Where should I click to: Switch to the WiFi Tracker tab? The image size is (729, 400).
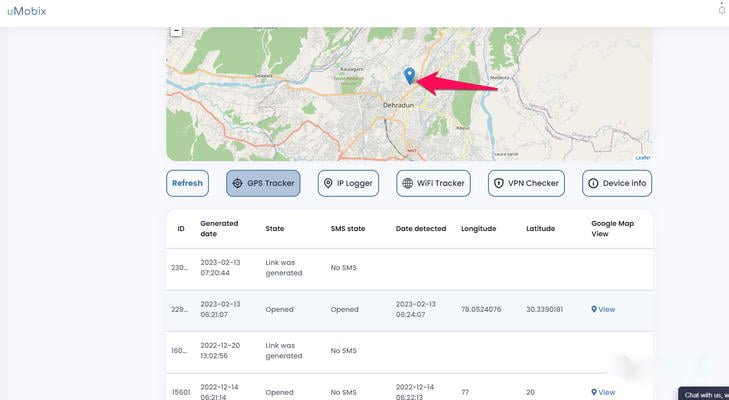click(433, 183)
